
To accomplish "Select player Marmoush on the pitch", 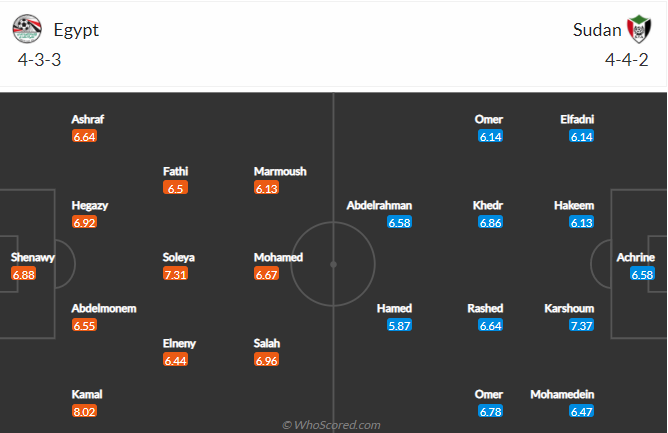I will pos(280,171).
